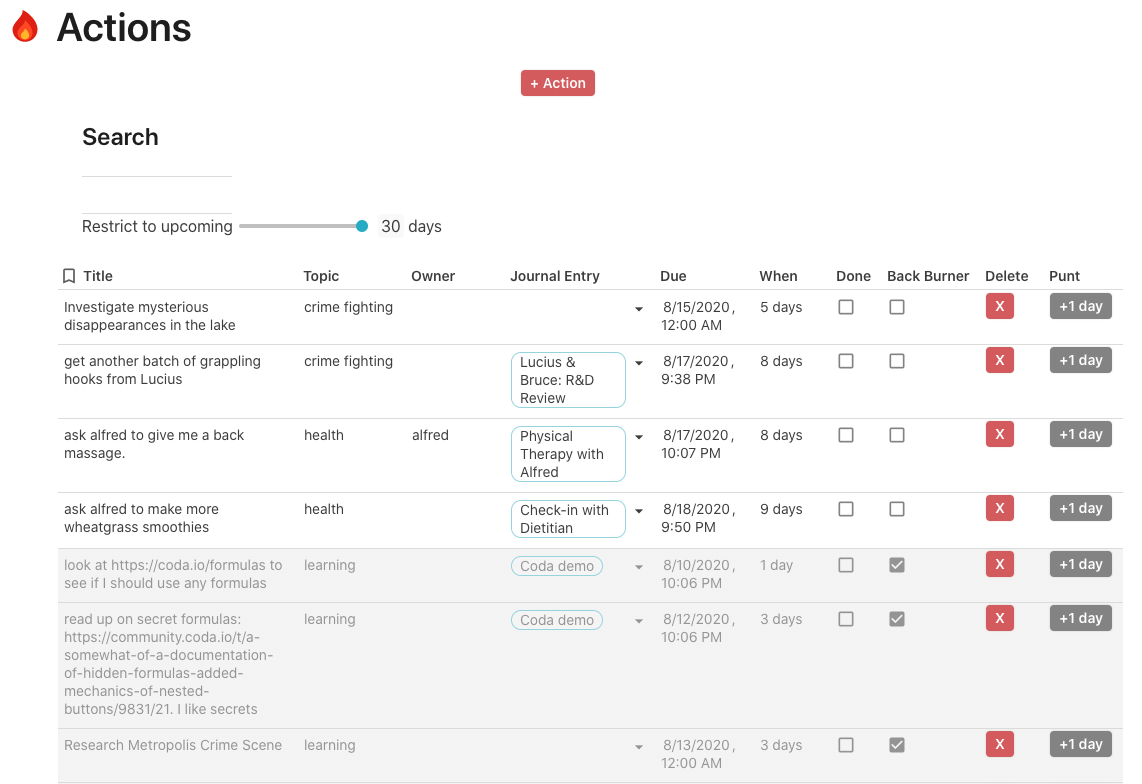Image resolution: width=1142 pixels, height=784 pixels.
Task: Delete the mysterious disappearances action row
Action: (x=999, y=307)
